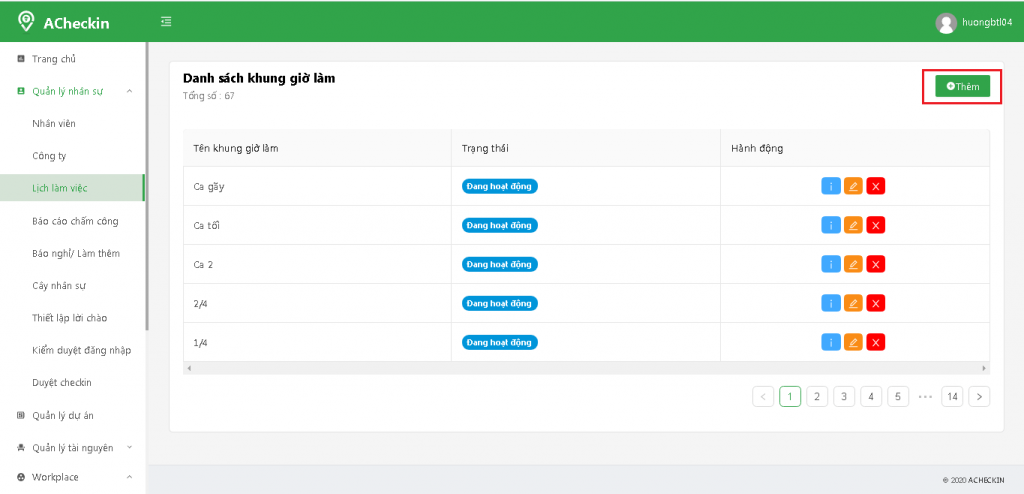Collapse the sidebar with the menu fold icon
Screen dimensions: 1024x494
167,22
